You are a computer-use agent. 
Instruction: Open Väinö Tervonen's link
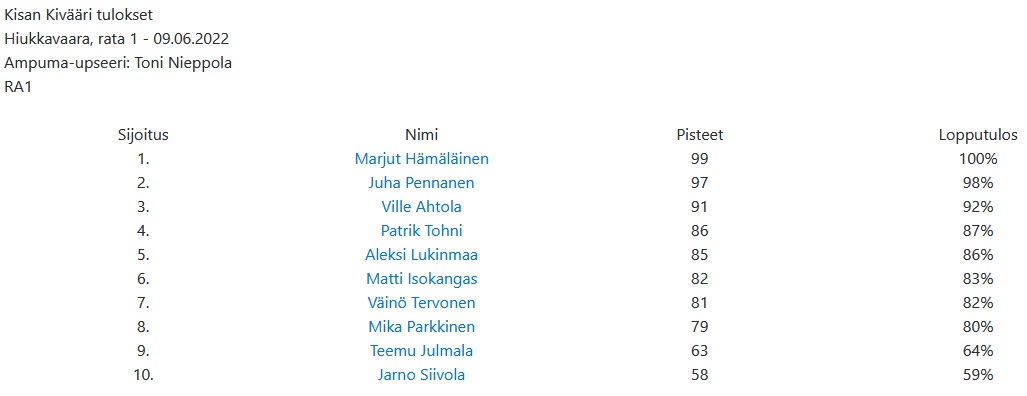click(x=422, y=303)
